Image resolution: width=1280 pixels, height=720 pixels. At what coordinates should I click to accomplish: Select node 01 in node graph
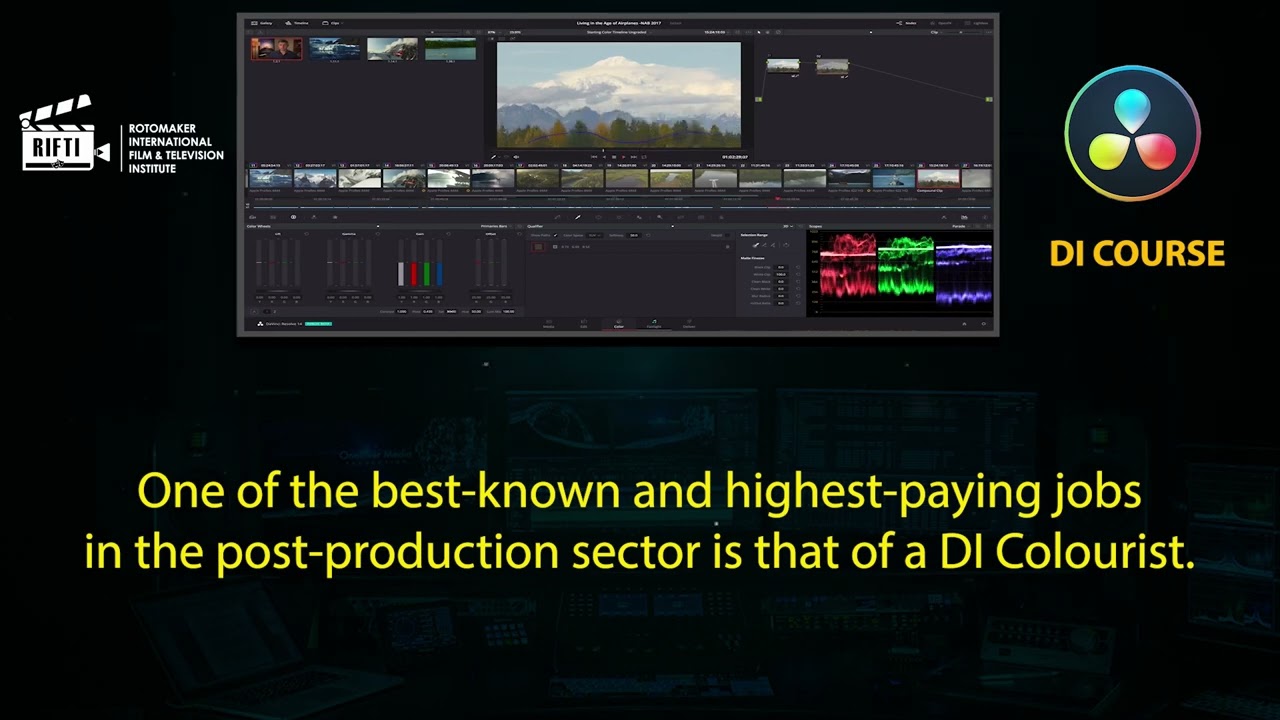coord(783,66)
